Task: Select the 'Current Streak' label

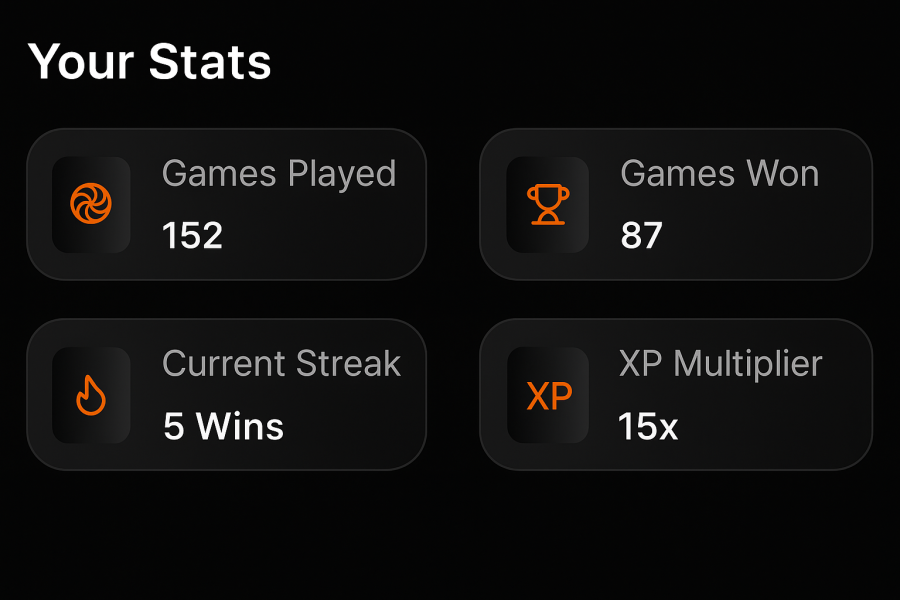Action: coord(281,364)
